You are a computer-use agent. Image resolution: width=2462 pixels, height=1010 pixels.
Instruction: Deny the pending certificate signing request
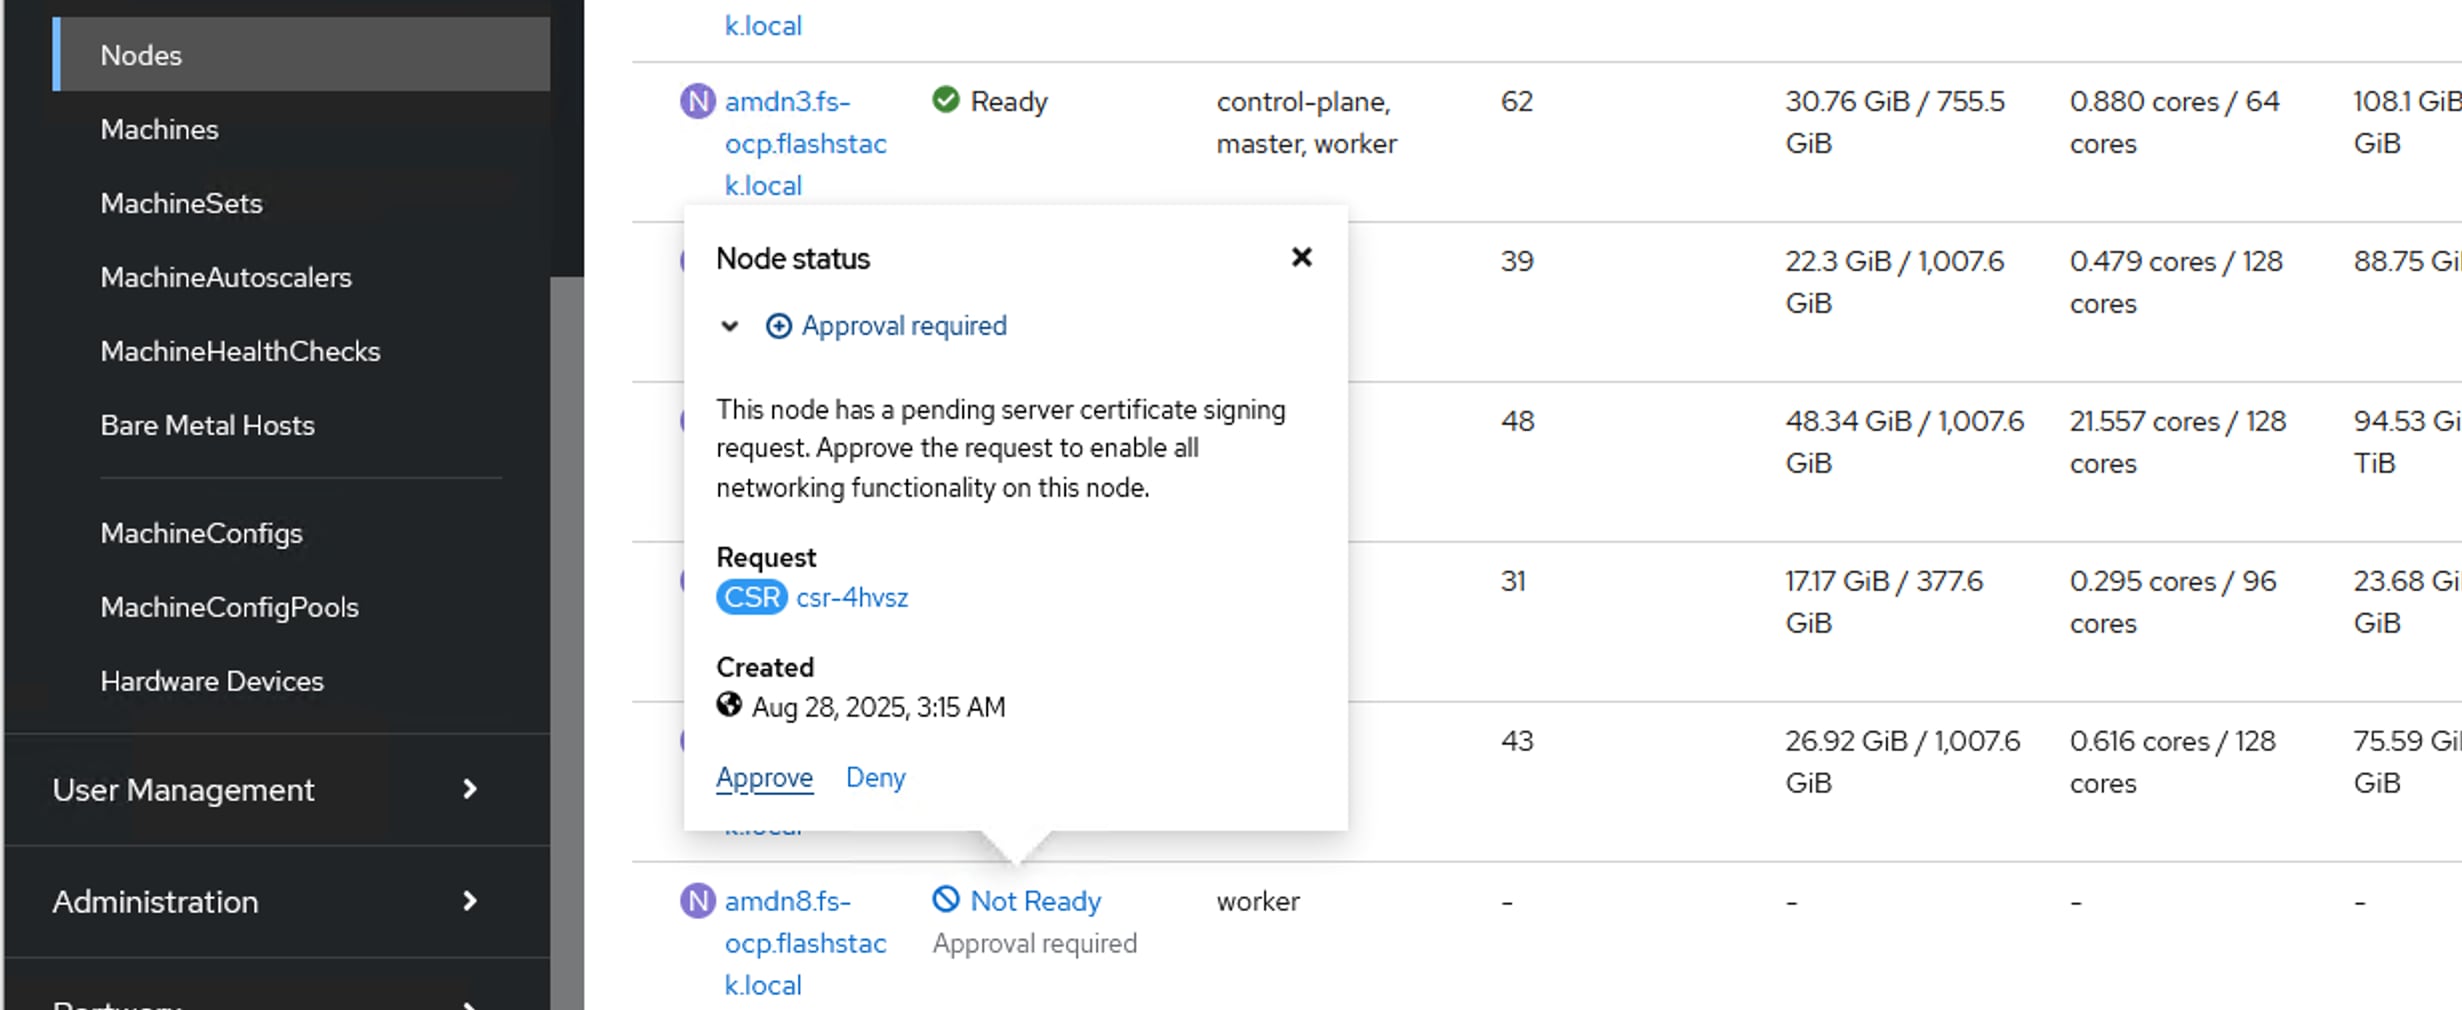pos(875,777)
